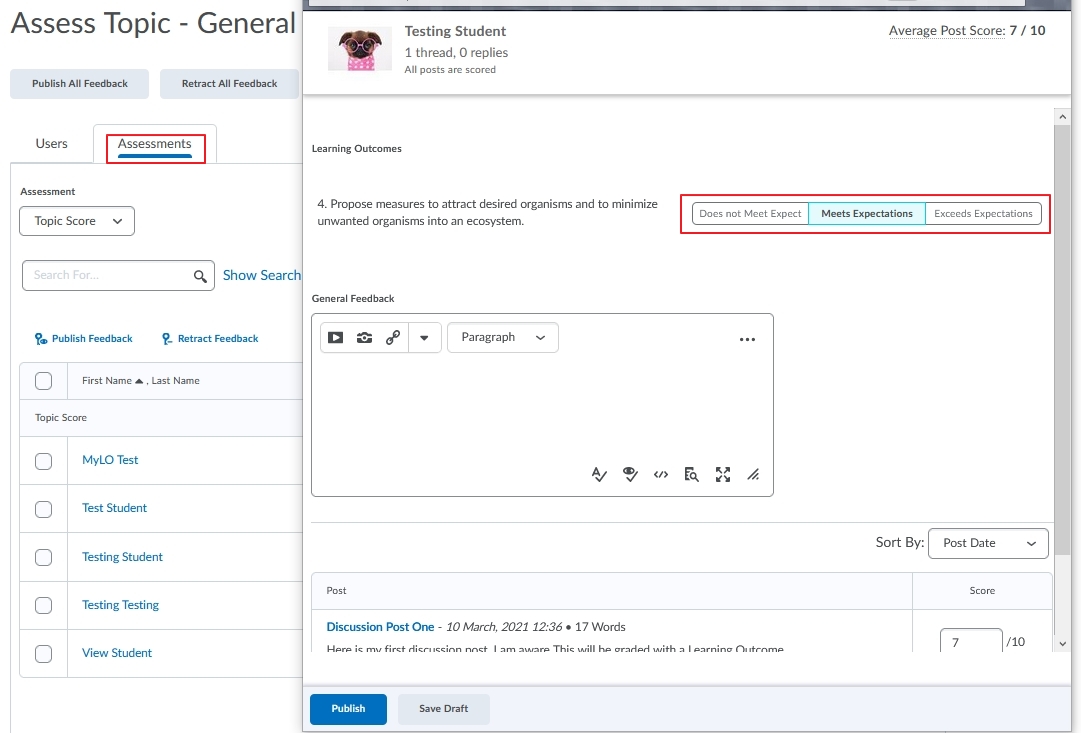Check the box for MyLO Test

click(43, 461)
